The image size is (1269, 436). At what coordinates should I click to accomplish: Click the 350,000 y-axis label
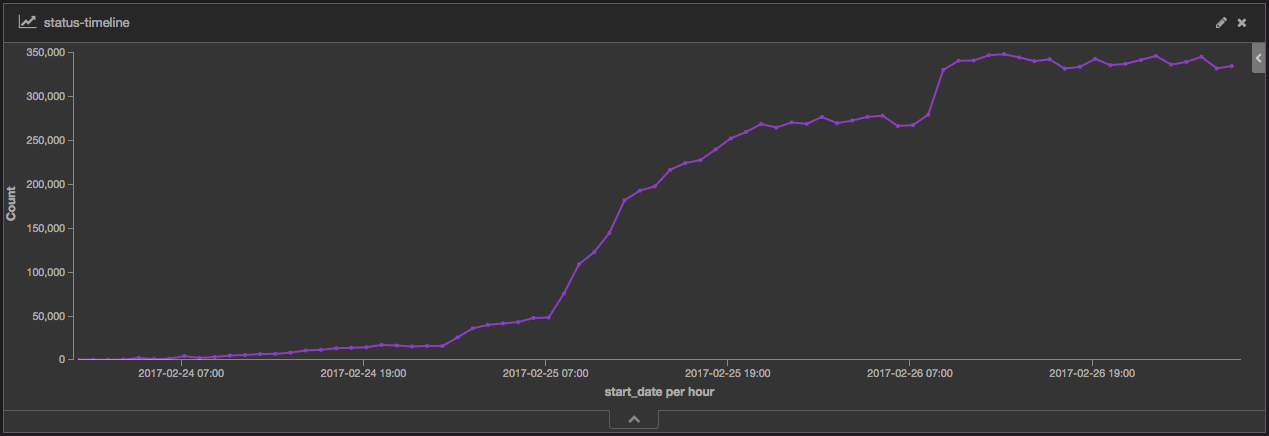tap(45, 52)
